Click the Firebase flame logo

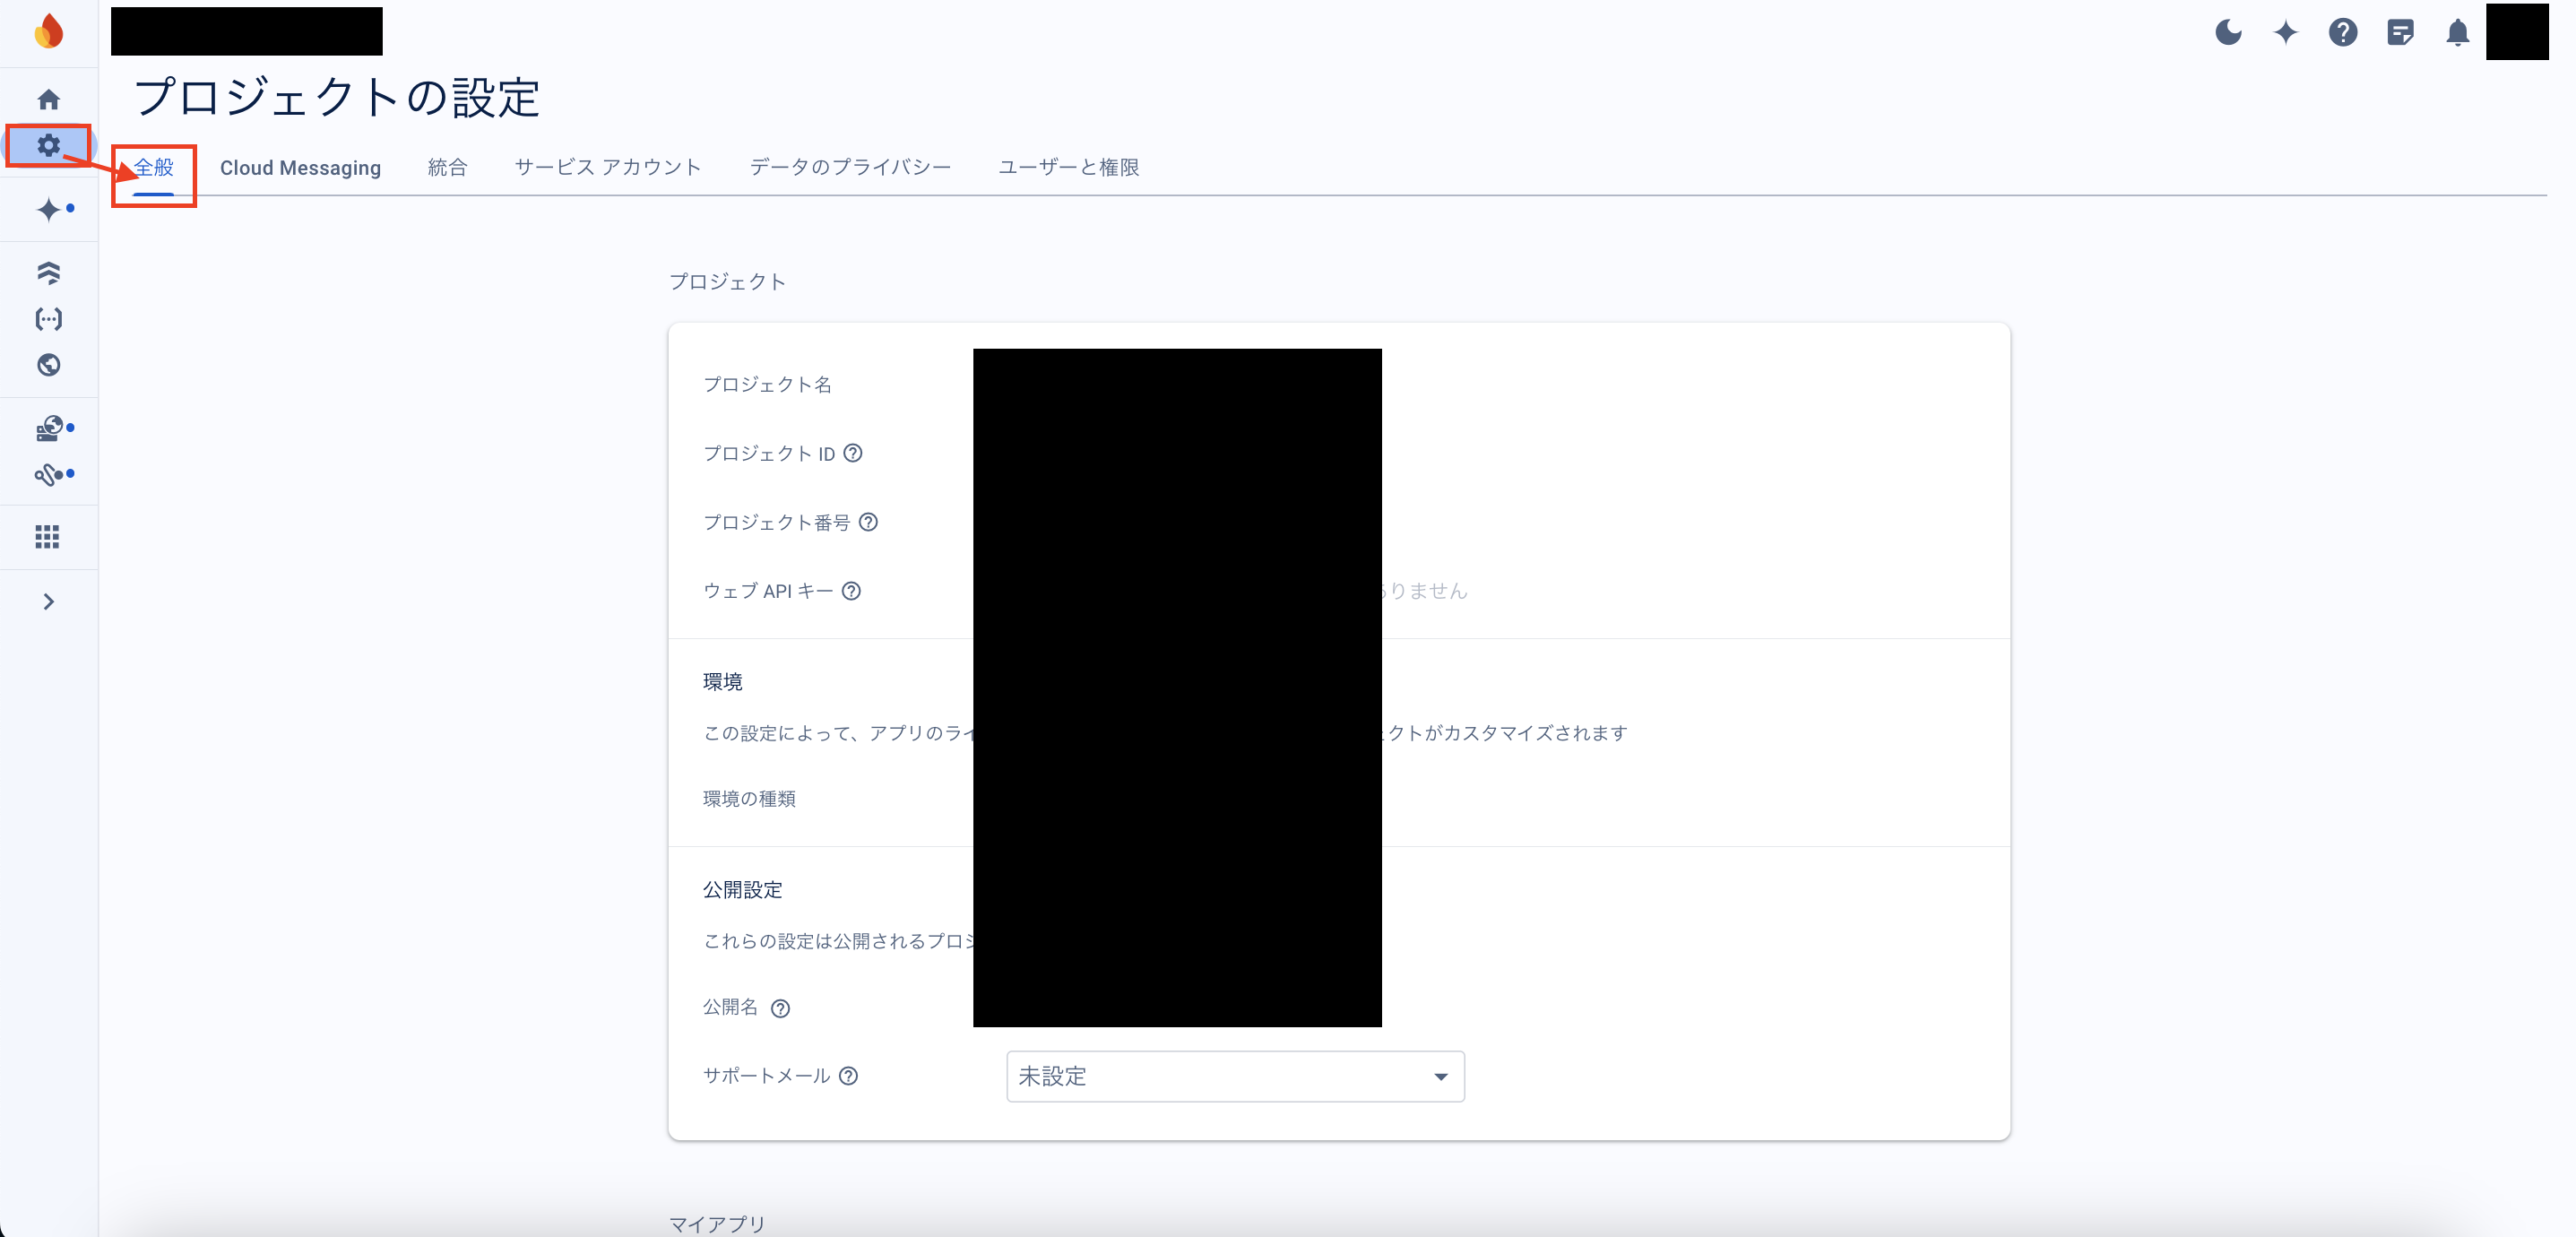tap(48, 31)
